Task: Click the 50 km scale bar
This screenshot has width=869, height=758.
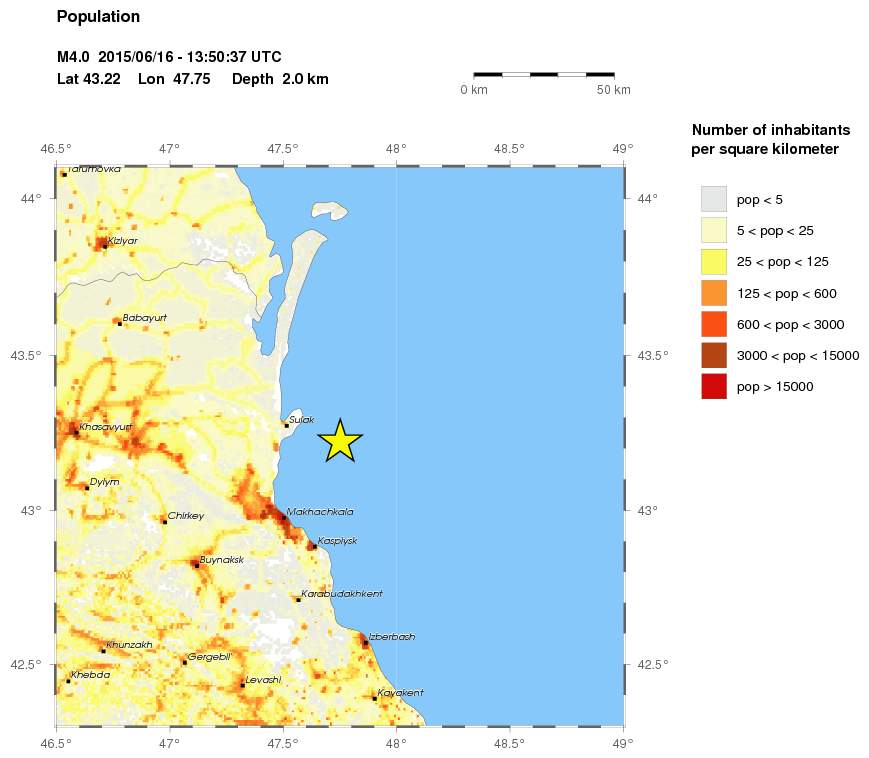Action: [543, 74]
